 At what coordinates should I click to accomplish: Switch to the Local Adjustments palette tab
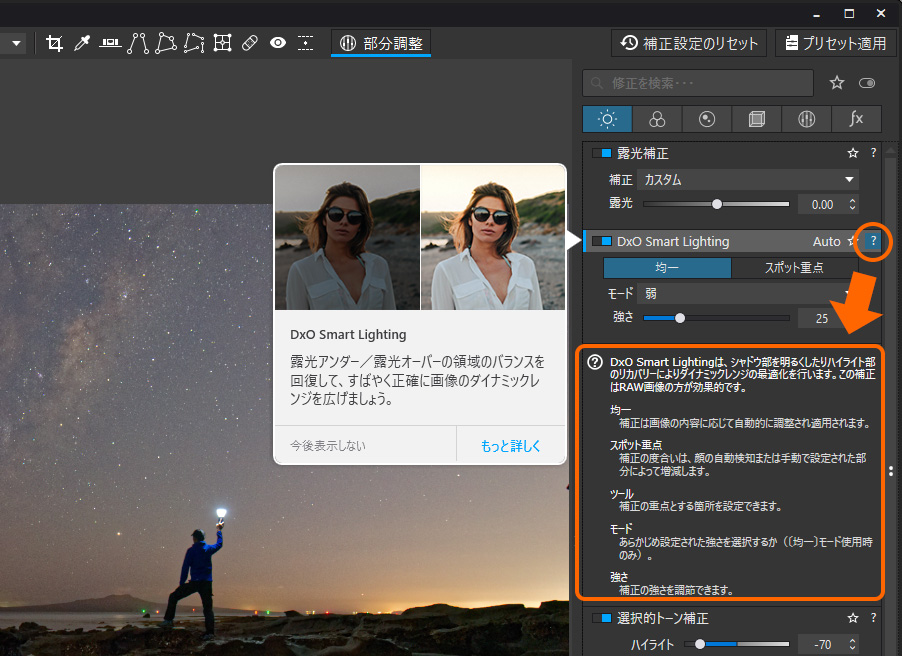[x=807, y=119]
